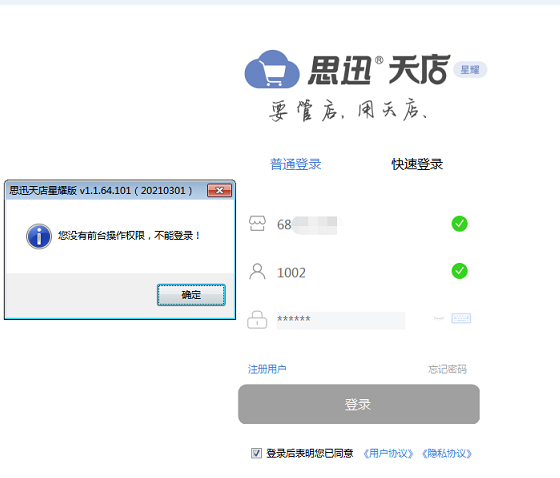Open the 《隐私协议》 link
This screenshot has height=478, width=560.
tap(447, 454)
